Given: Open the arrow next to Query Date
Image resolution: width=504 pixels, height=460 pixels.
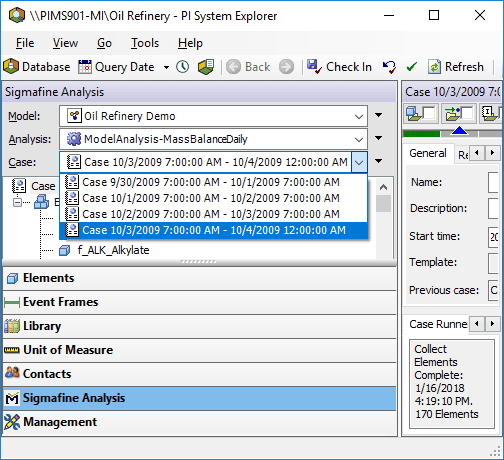Looking at the screenshot, I should coord(166,67).
